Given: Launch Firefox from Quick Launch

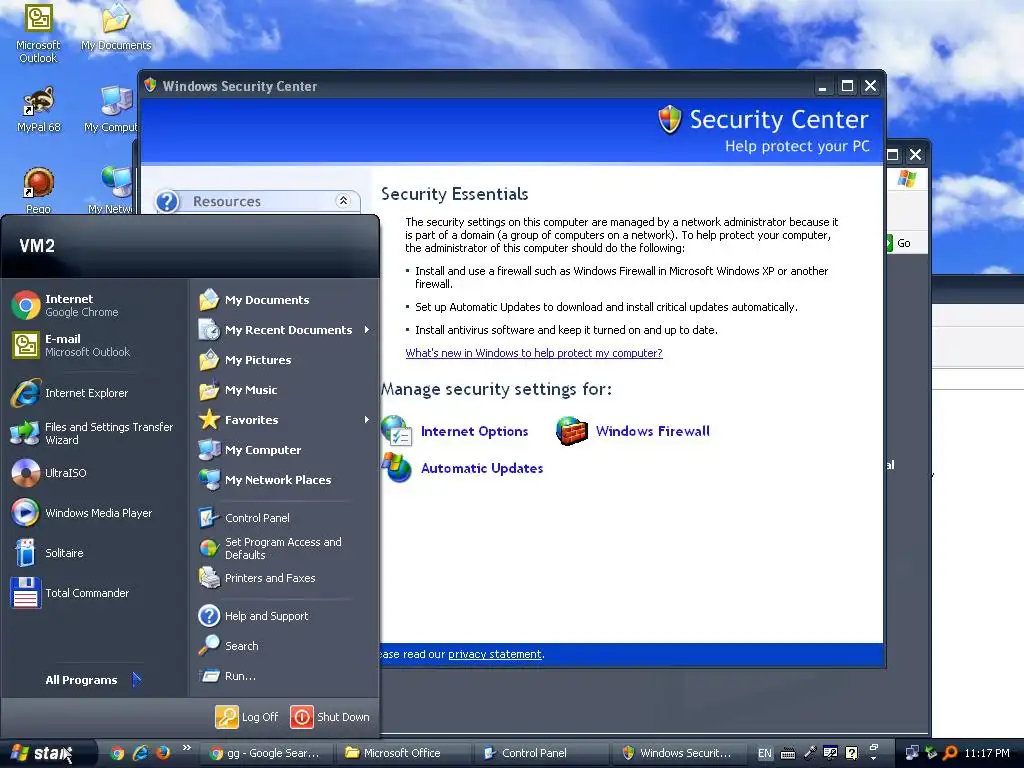Looking at the screenshot, I should point(163,753).
